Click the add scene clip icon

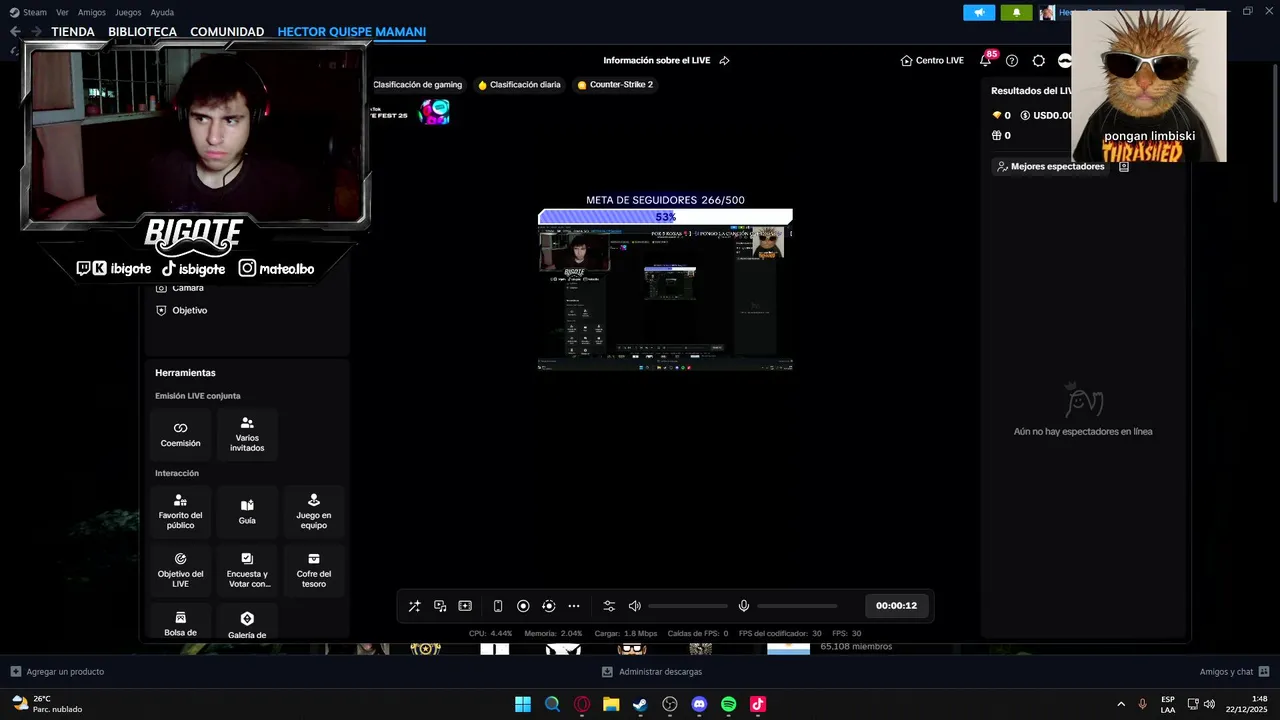pos(465,606)
